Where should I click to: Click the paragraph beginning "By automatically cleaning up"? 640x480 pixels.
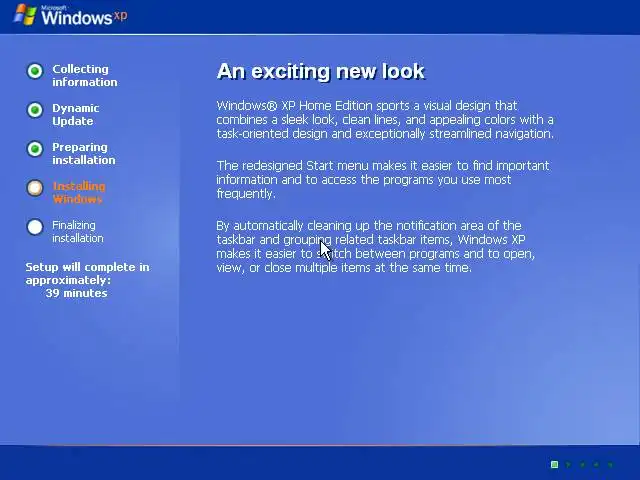pyautogui.click(x=376, y=247)
